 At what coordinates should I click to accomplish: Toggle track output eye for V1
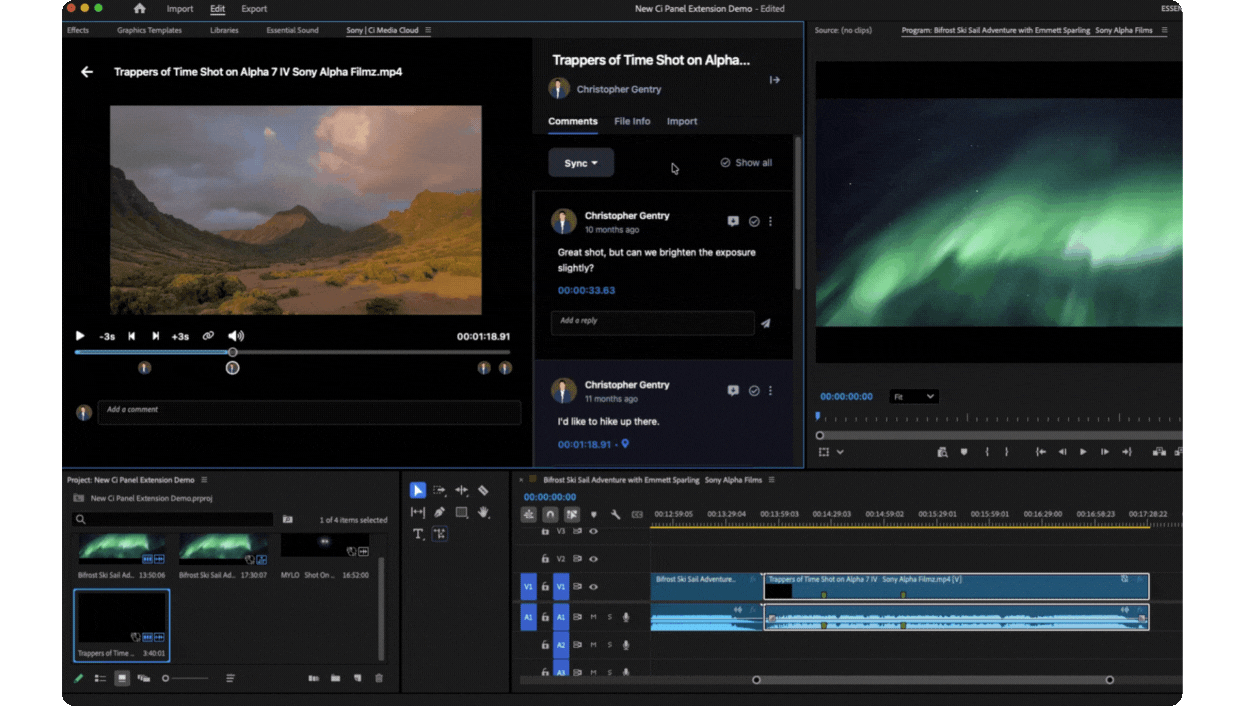(x=593, y=587)
